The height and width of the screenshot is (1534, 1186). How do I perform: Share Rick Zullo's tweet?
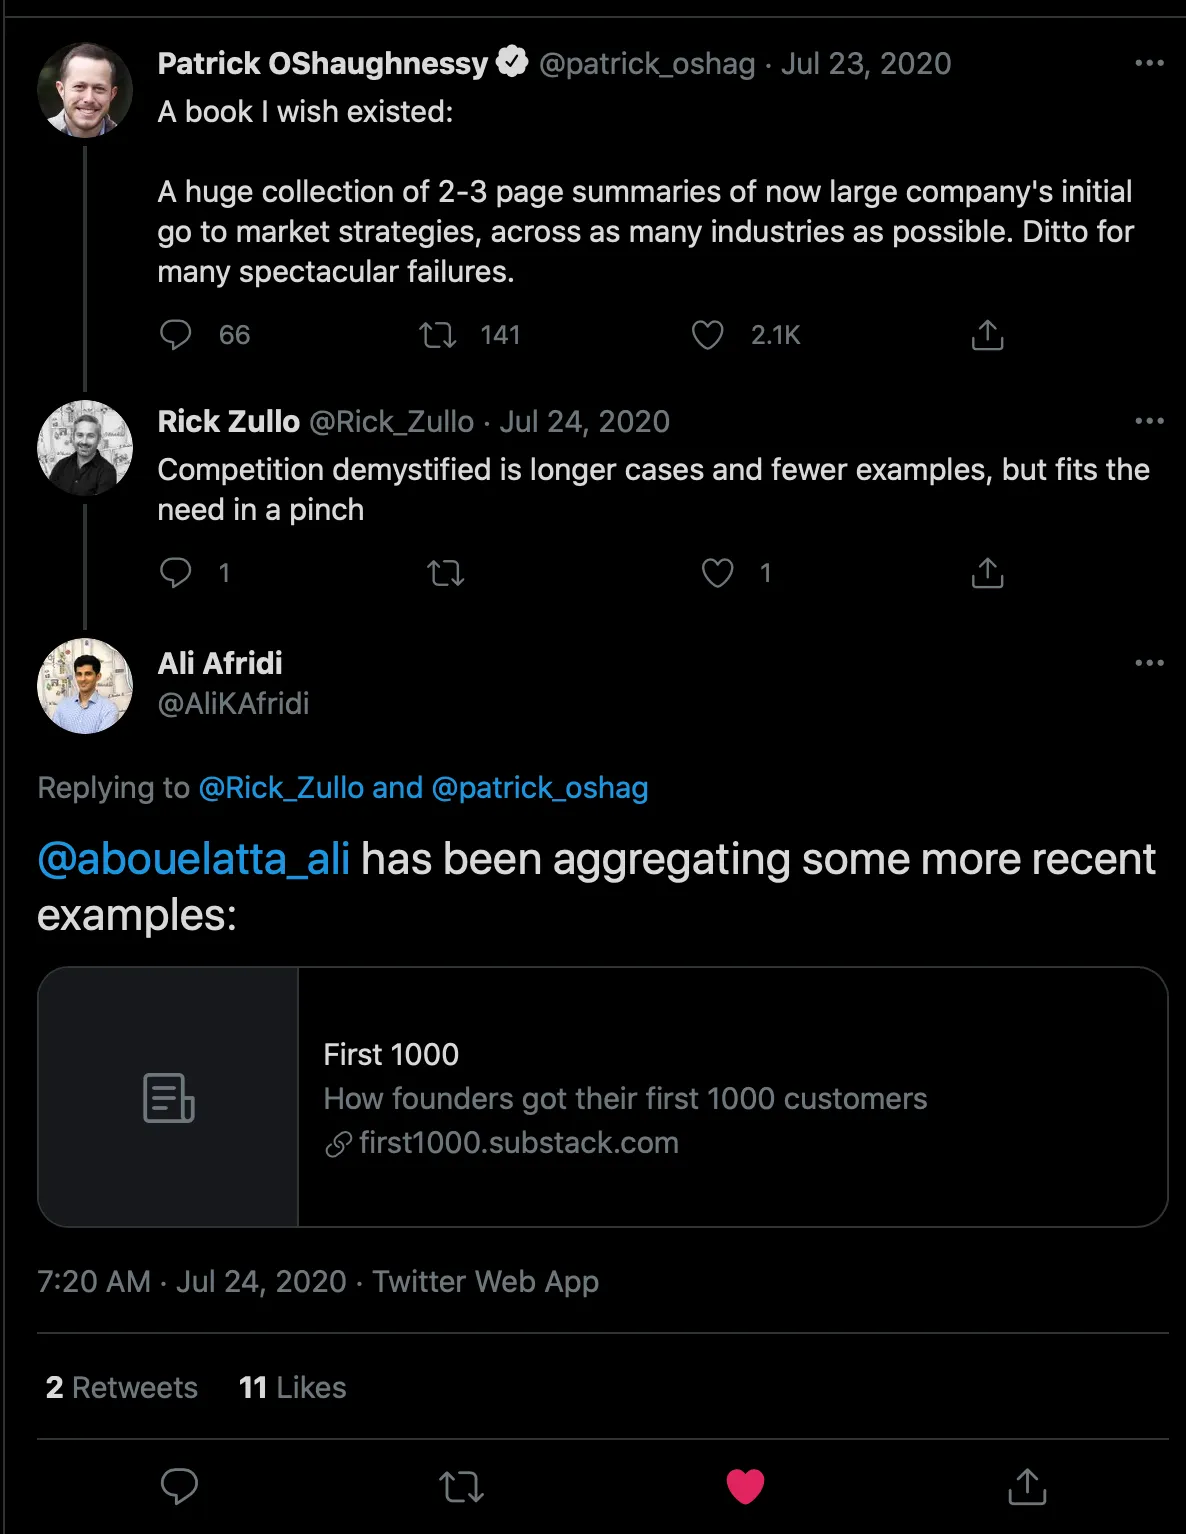[987, 573]
